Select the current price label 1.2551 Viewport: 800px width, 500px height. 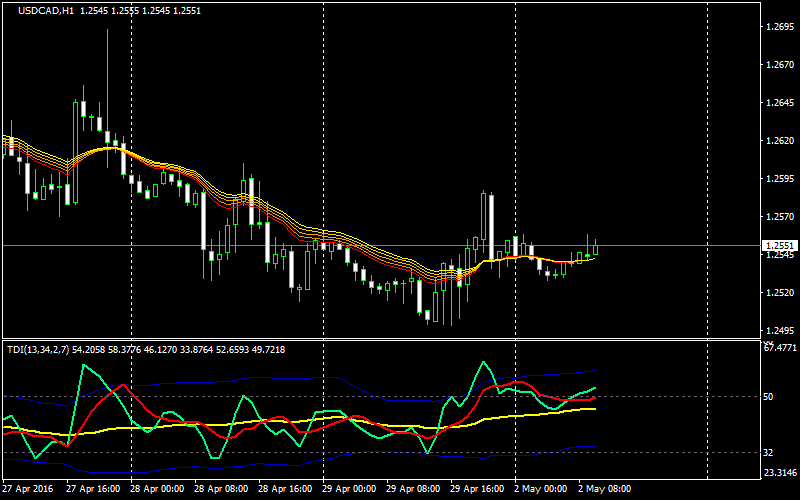coord(779,245)
